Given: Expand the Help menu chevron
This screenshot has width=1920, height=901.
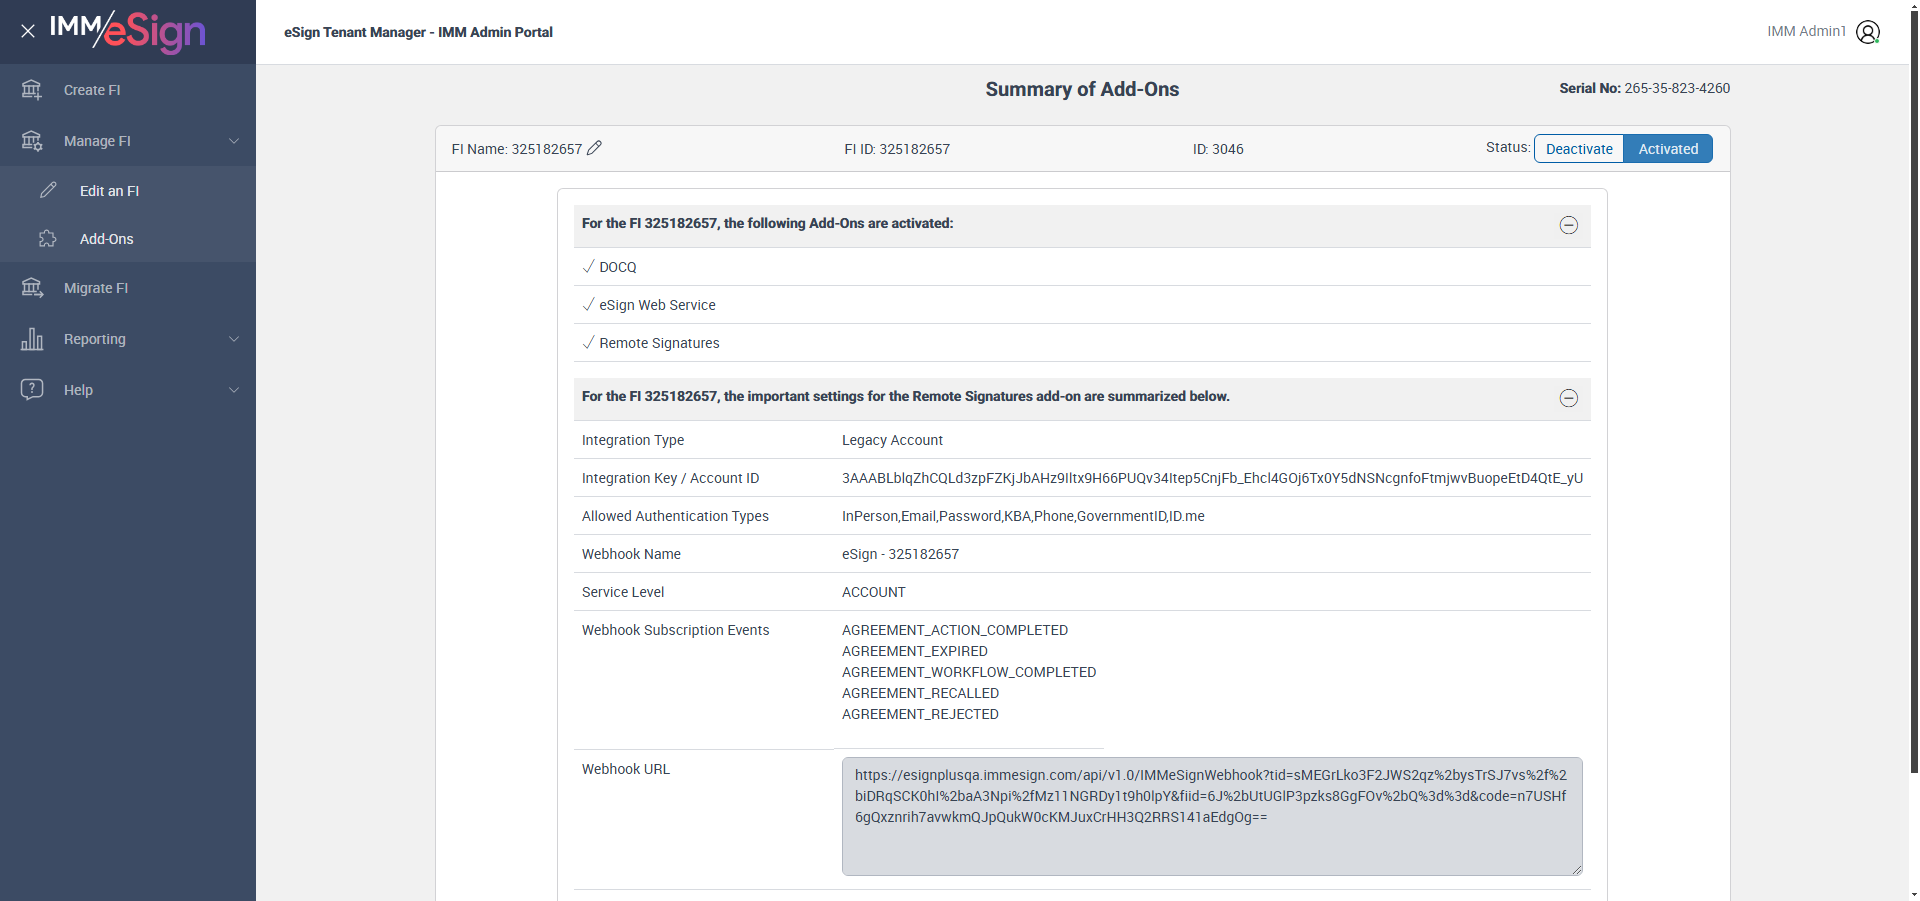Looking at the screenshot, I should tap(234, 390).
